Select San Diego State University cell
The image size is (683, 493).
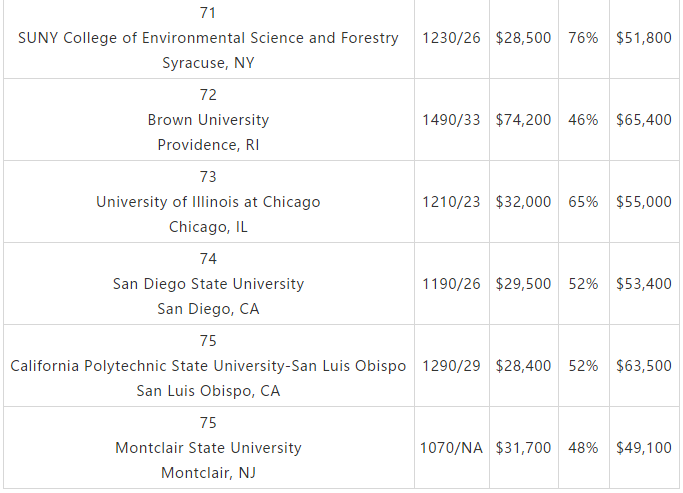[x=209, y=284]
